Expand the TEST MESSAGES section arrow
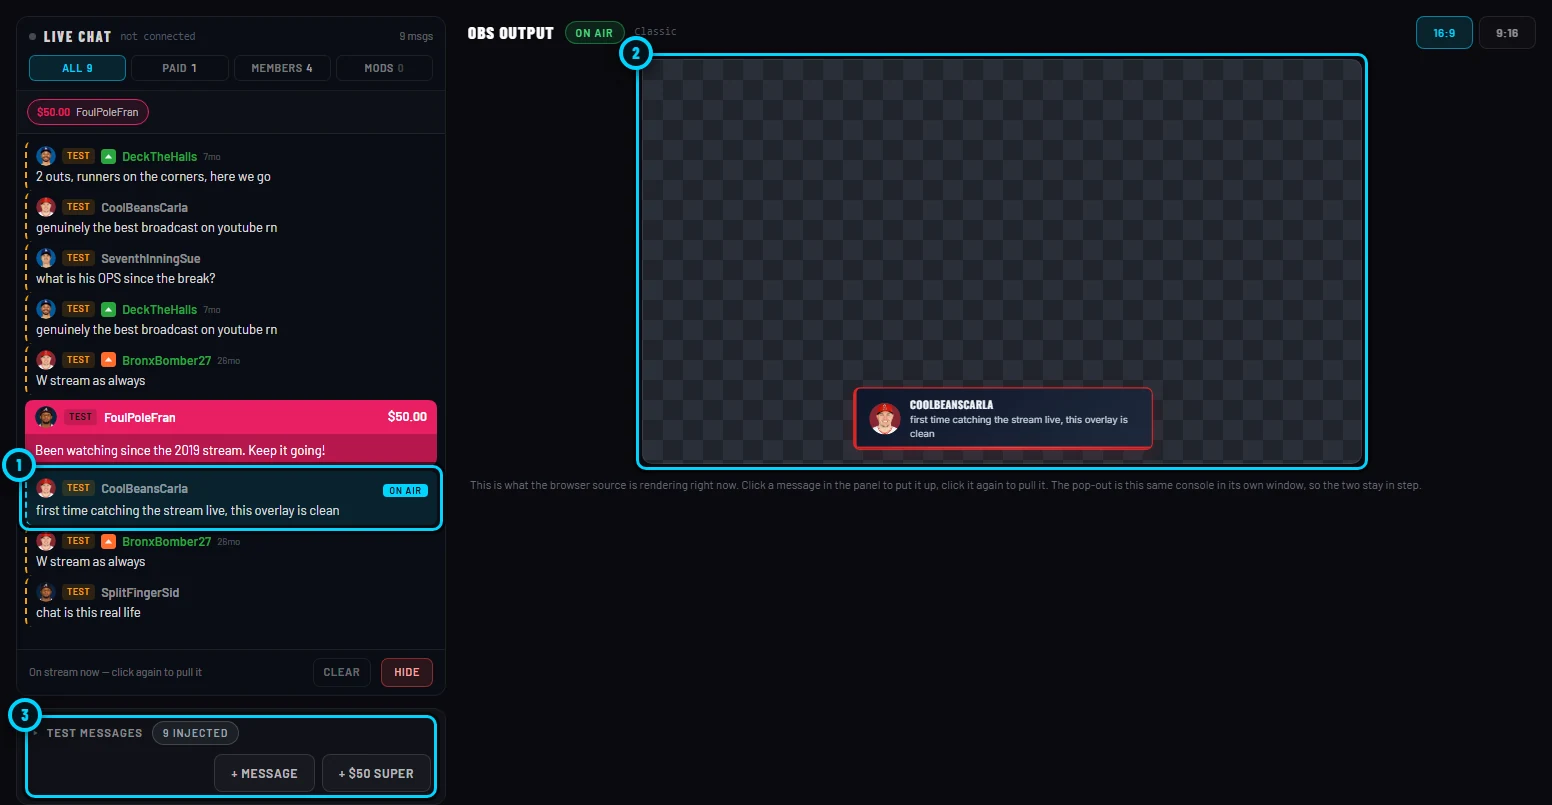 (35, 733)
